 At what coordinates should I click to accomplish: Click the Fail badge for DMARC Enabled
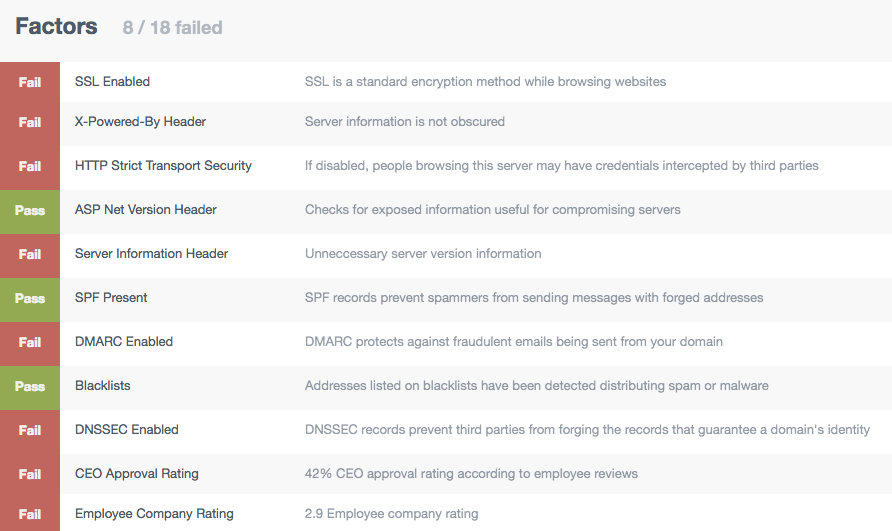point(30,342)
